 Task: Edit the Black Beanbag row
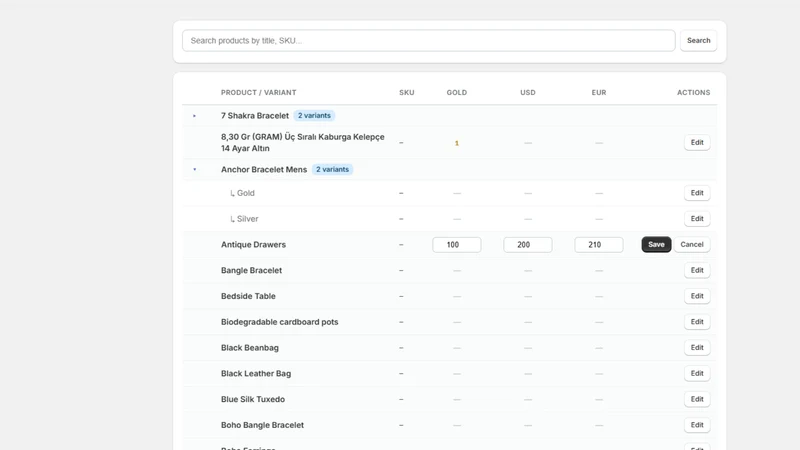click(697, 347)
